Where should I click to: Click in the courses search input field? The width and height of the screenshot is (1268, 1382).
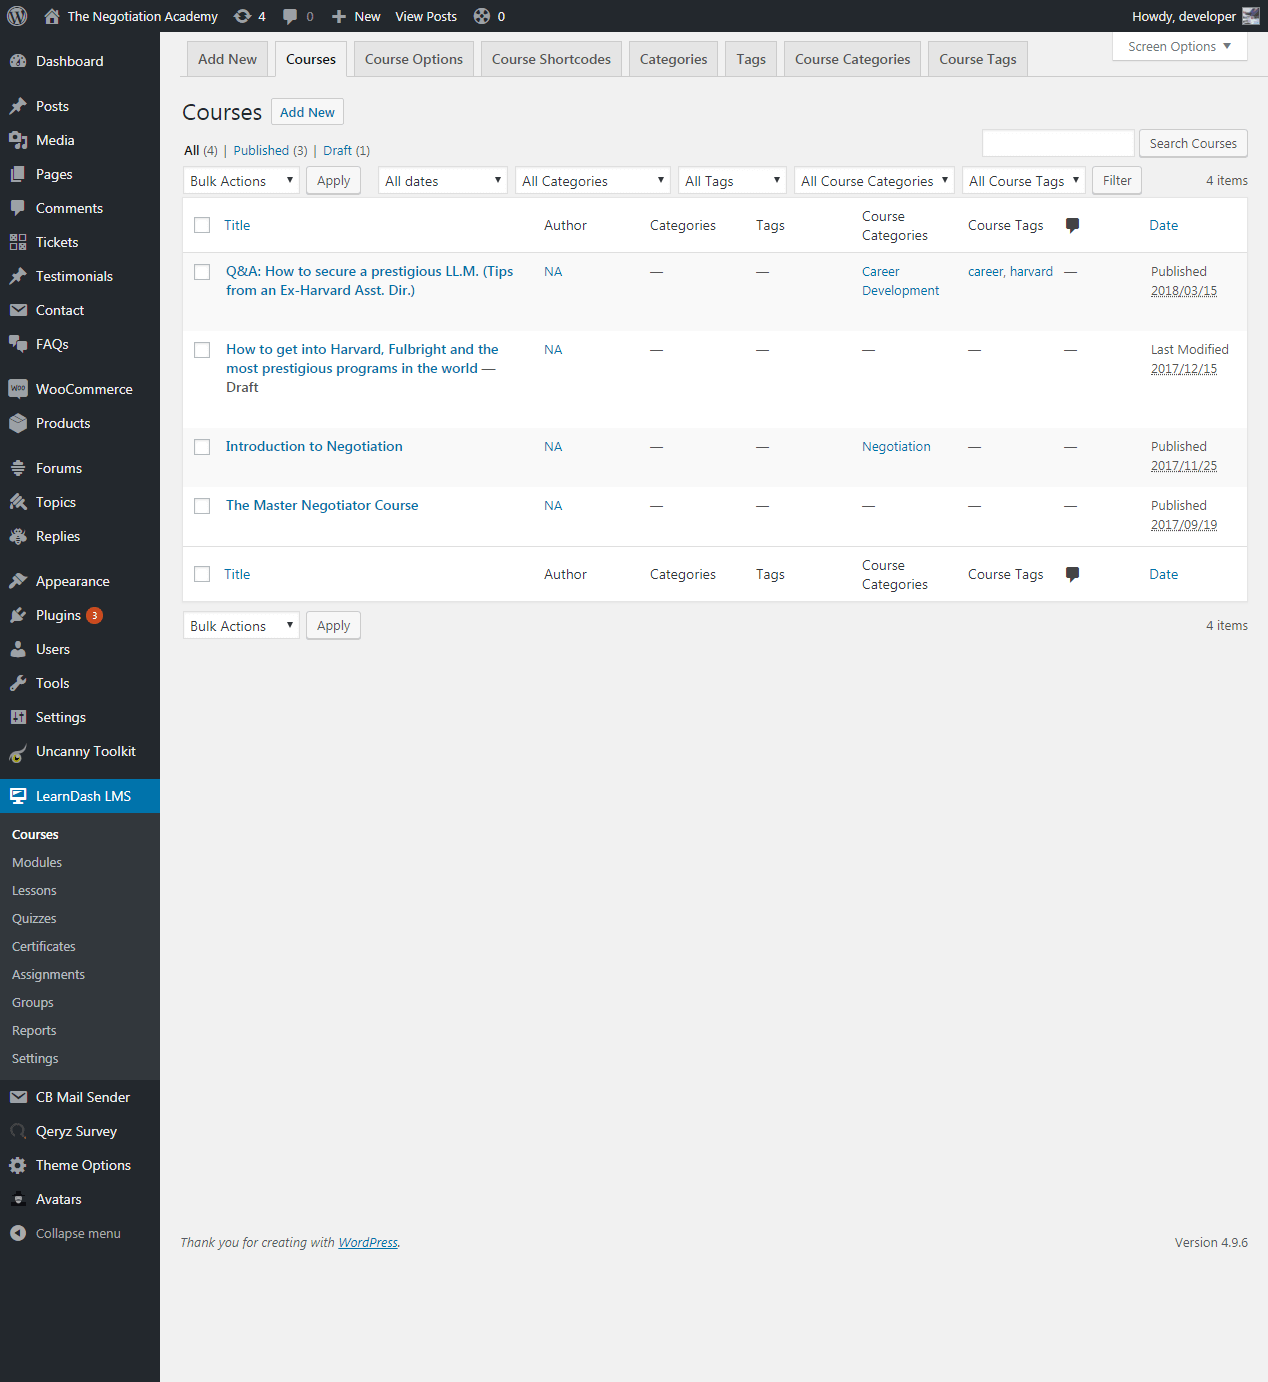click(1058, 143)
